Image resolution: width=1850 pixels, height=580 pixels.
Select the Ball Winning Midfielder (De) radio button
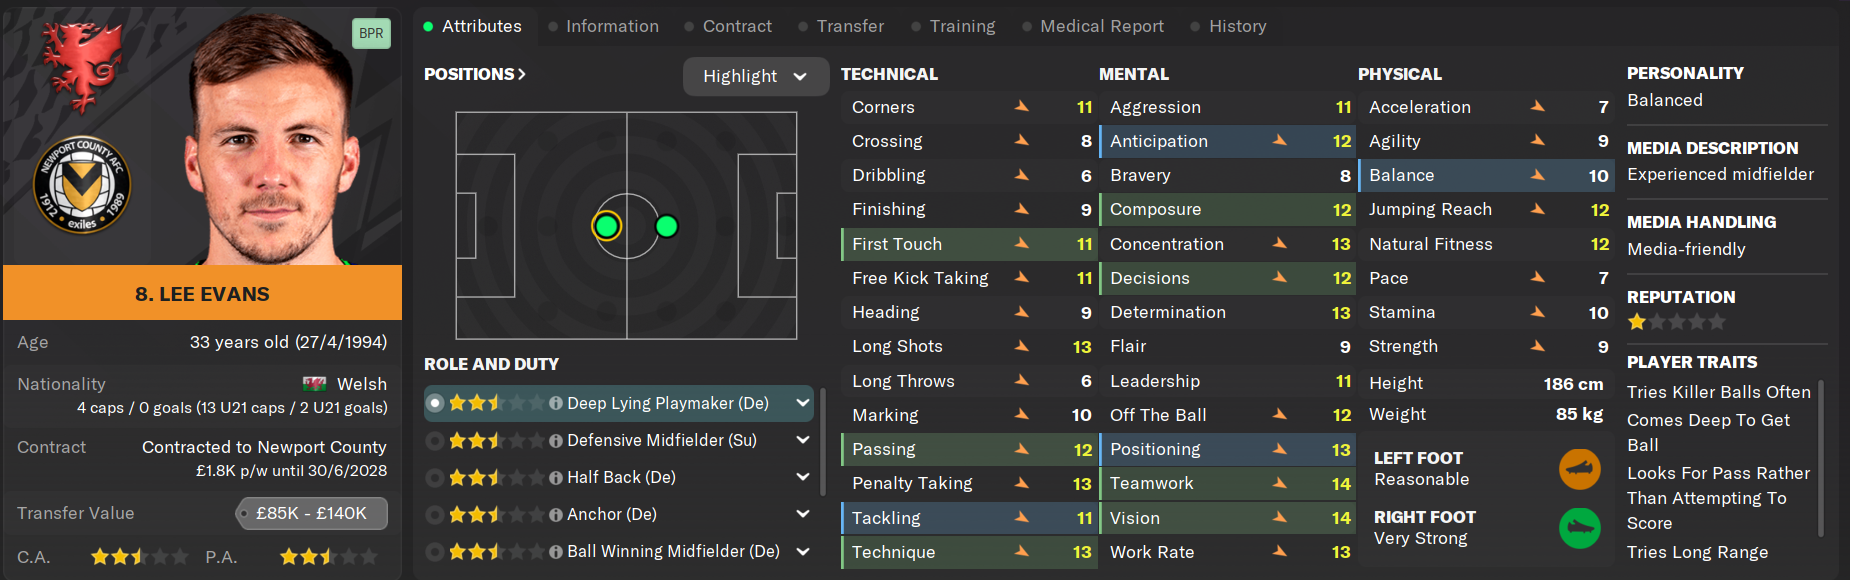[435, 551]
